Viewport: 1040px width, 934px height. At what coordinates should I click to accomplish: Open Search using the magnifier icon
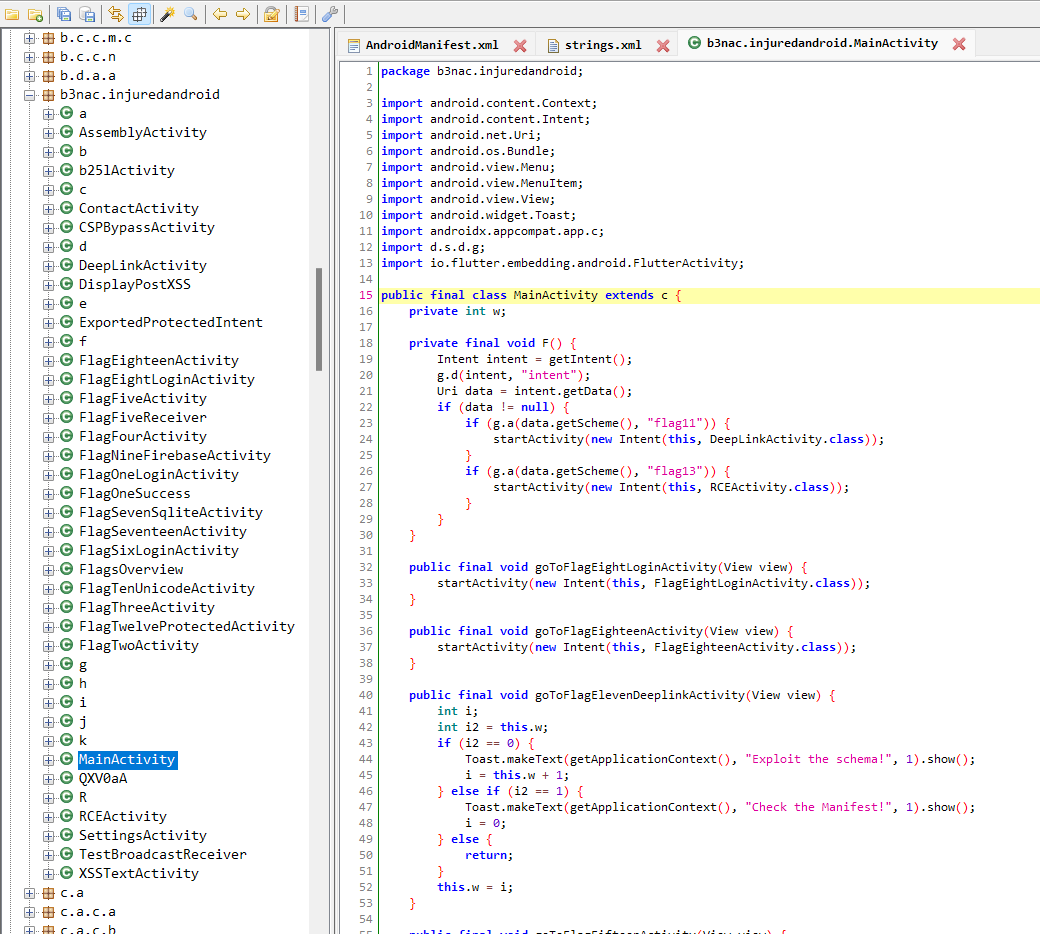pyautogui.click(x=192, y=15)
